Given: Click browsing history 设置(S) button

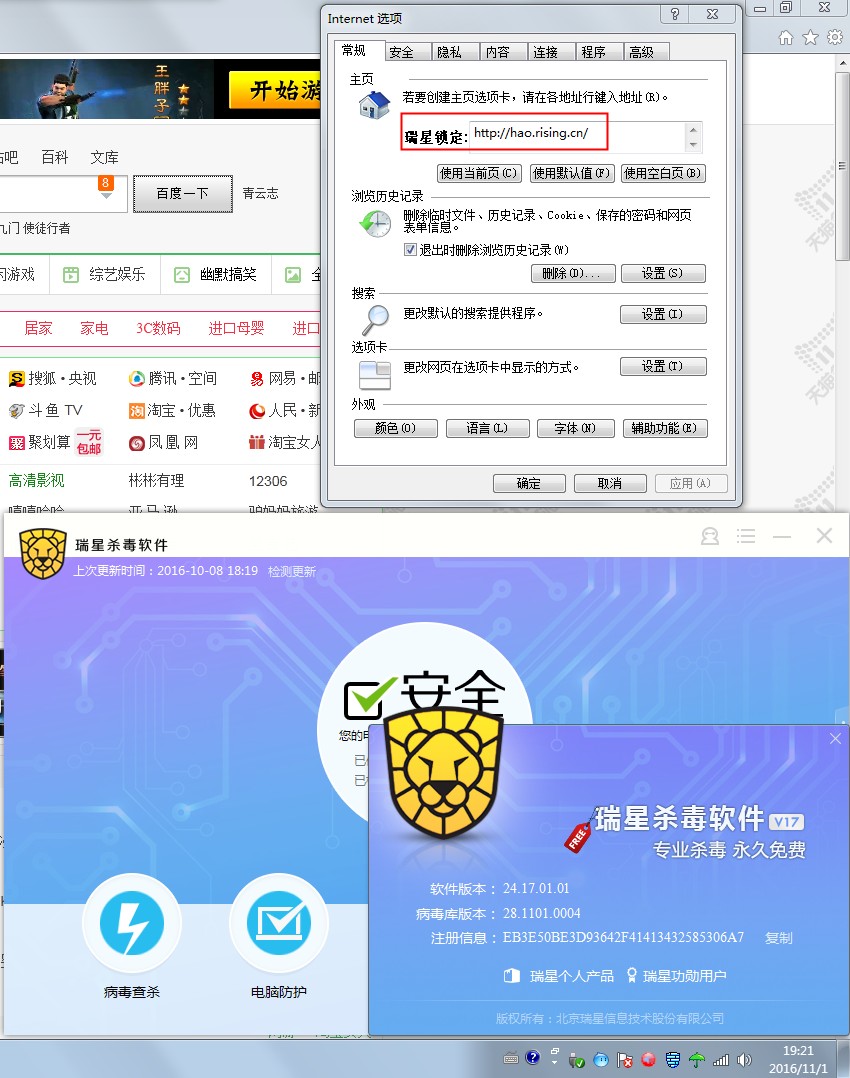Looking at the screenshot, I should click(663, 274).
